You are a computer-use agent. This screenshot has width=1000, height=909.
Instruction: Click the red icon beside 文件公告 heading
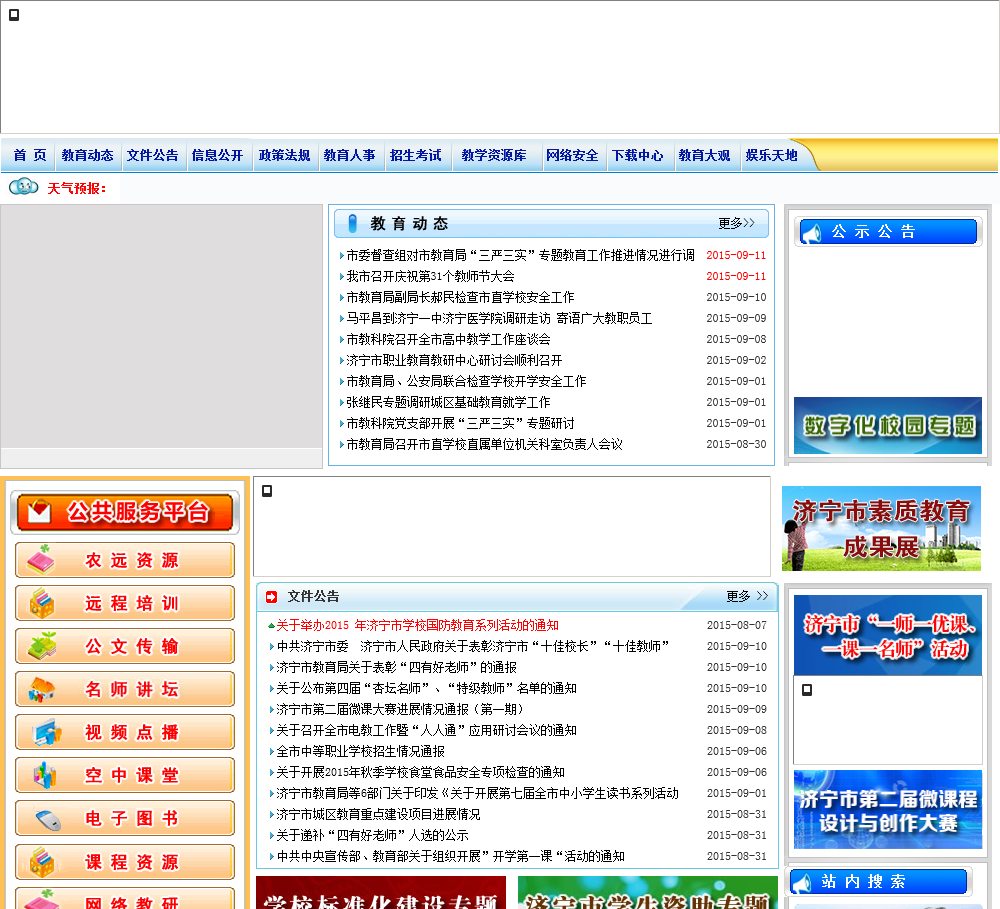point(272,596)
